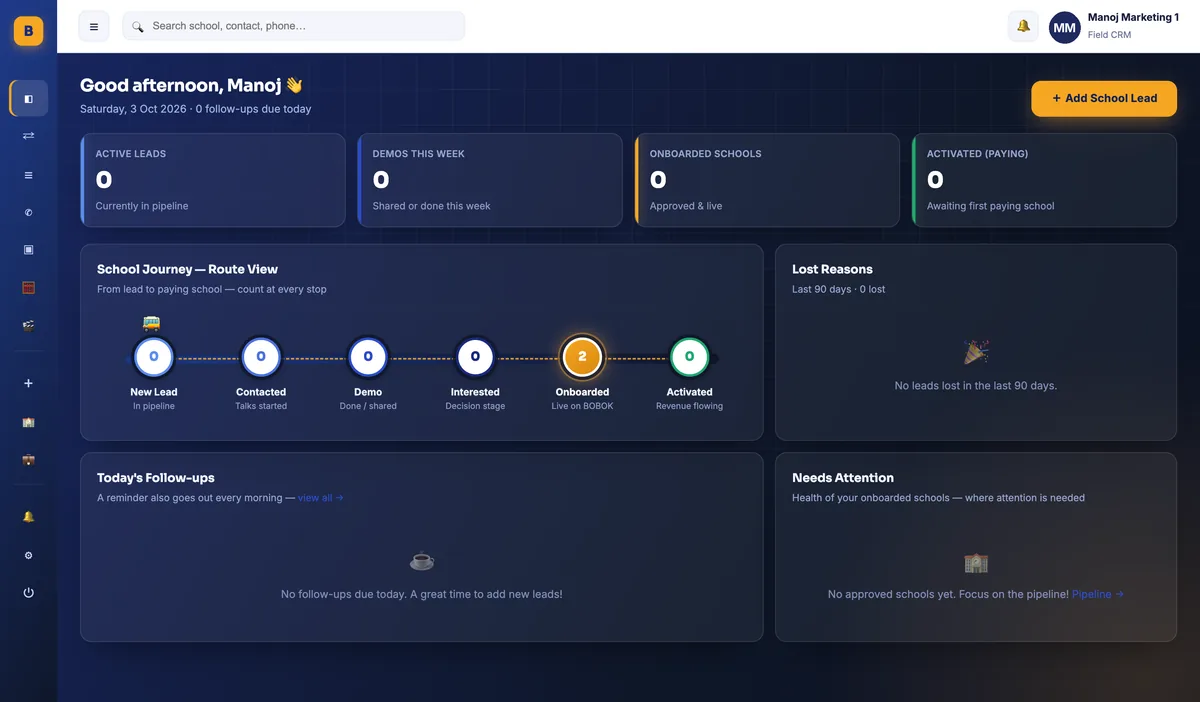Click the plus icon in sidebar
1200x702 pixels.
[28, 383]
